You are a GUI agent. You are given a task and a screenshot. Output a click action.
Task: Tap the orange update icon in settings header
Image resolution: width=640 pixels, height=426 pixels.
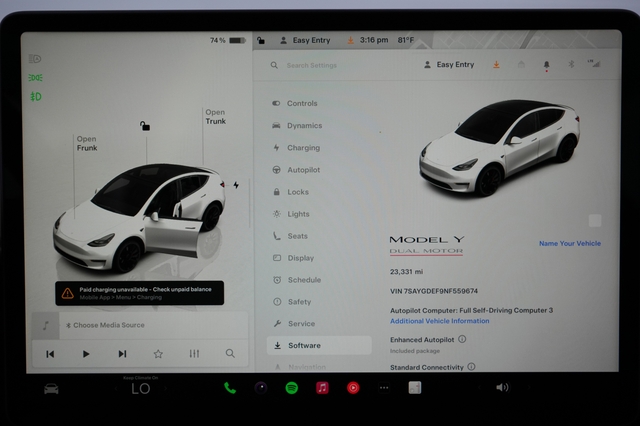pyautogui.click(x=496, y=64)
